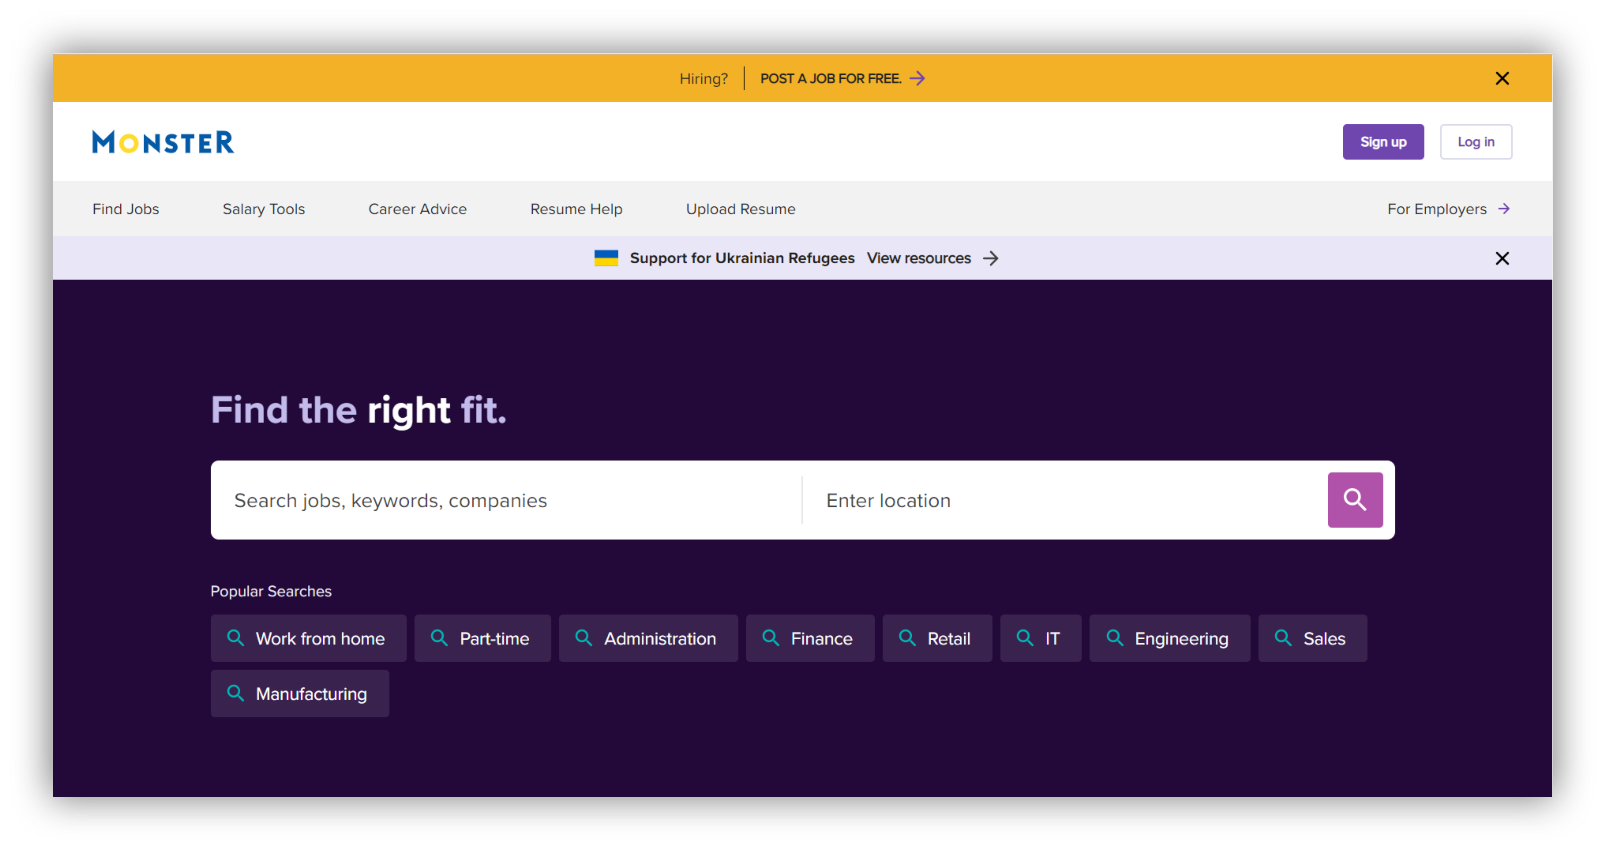Click the Popular Searches label
Screen dimensions: 1606x850
click(x=271, y=591)
